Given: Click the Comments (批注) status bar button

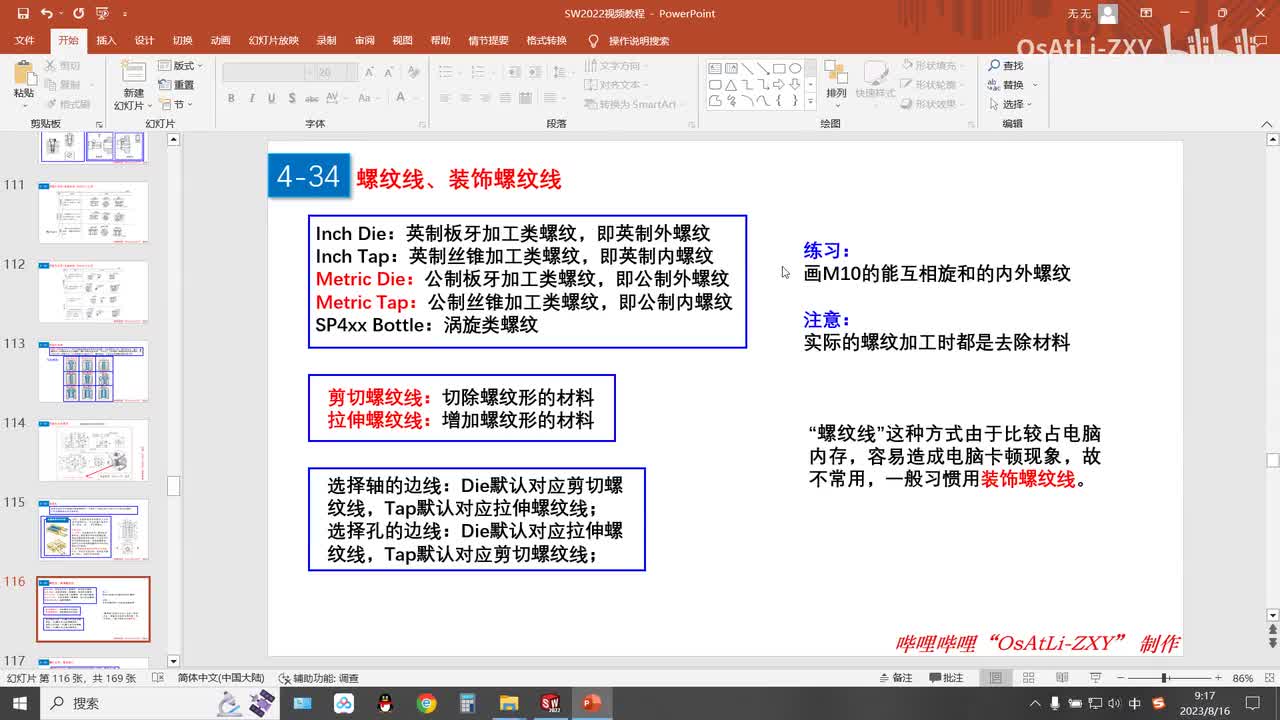Looking at the screenshot, I should [944, 678].
